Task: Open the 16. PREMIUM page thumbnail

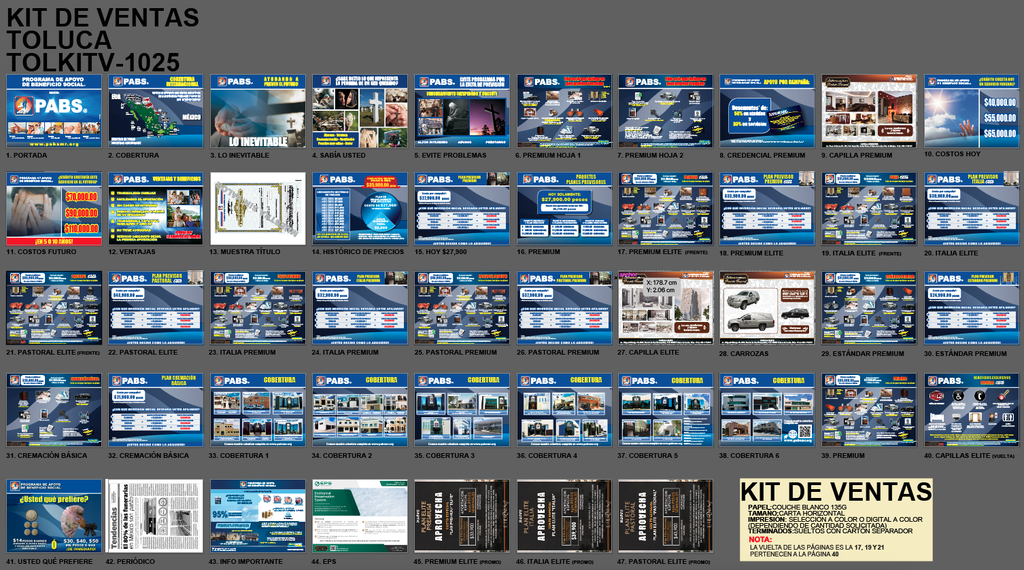Action: point(563,208)
